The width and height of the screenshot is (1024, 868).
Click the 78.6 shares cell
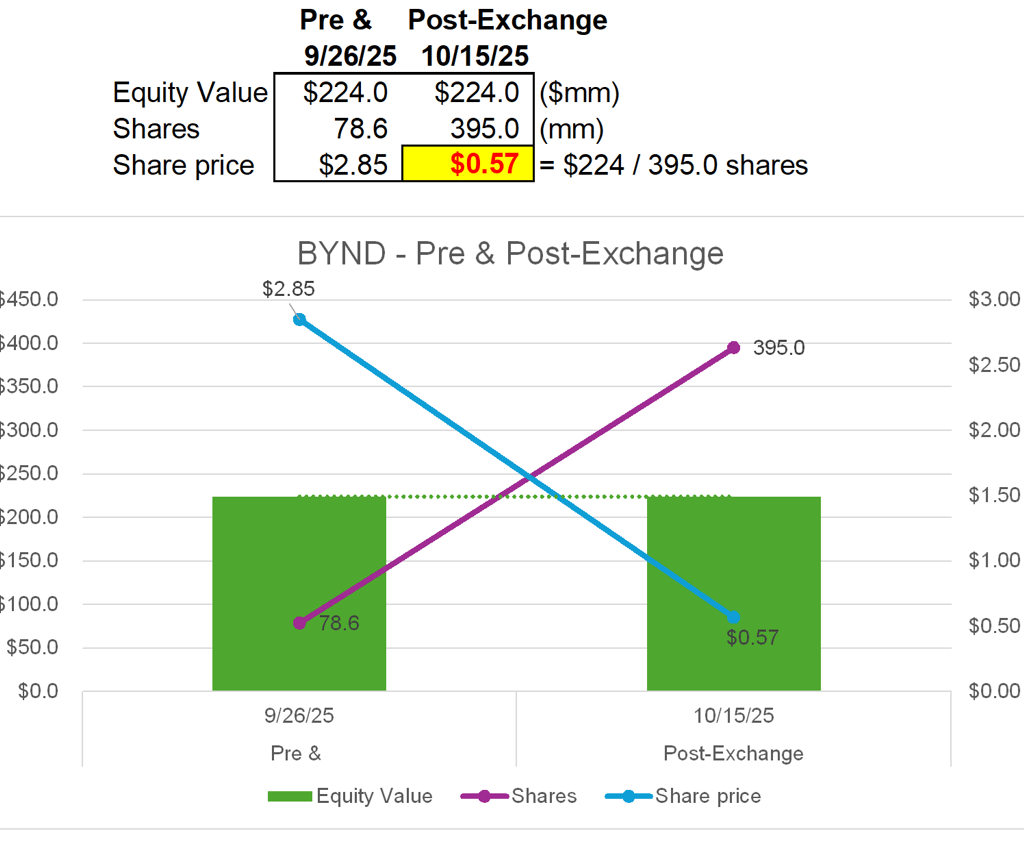pyautogui.click(x=338, y=129)
